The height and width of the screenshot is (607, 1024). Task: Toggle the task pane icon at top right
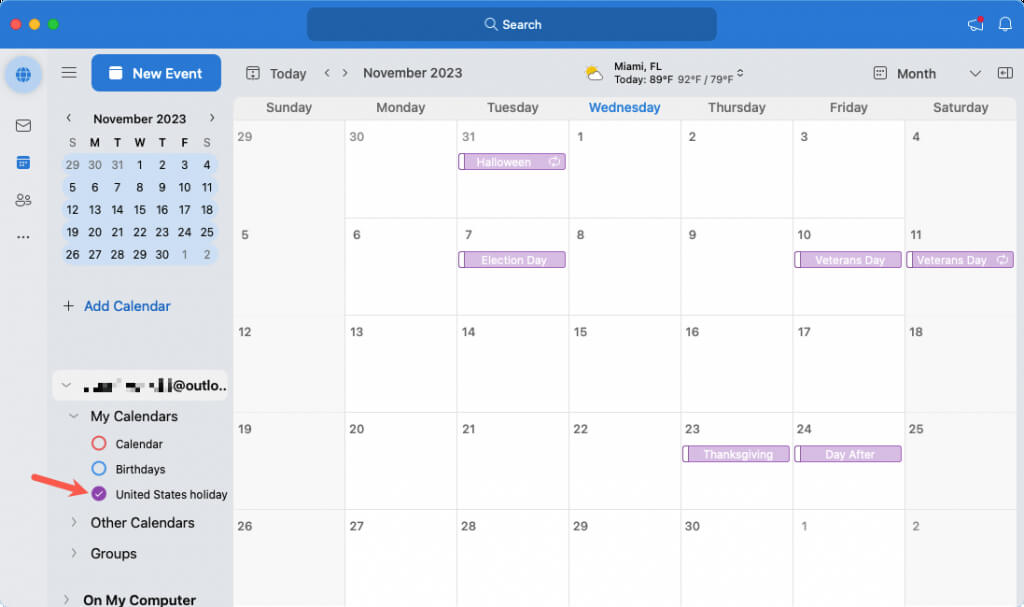(x=1005, y=73)
